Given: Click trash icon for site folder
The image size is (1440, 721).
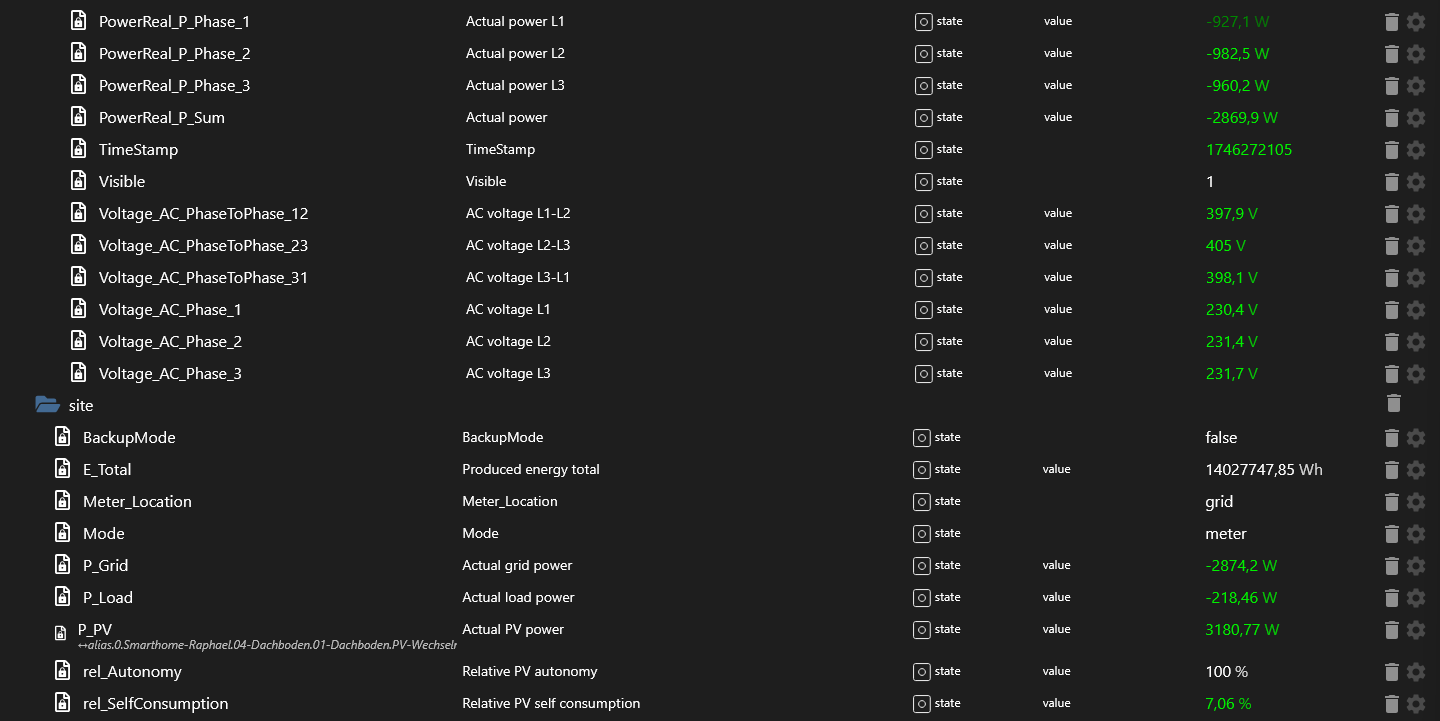Looking at the screenshot, I should tap(1394, 404).
